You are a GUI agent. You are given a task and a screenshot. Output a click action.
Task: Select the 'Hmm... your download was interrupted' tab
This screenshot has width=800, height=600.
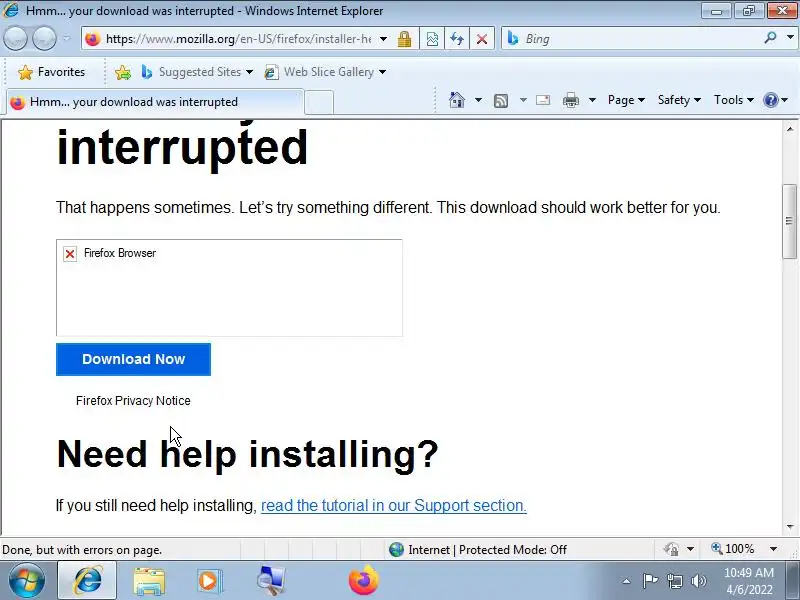pos(155,102)
